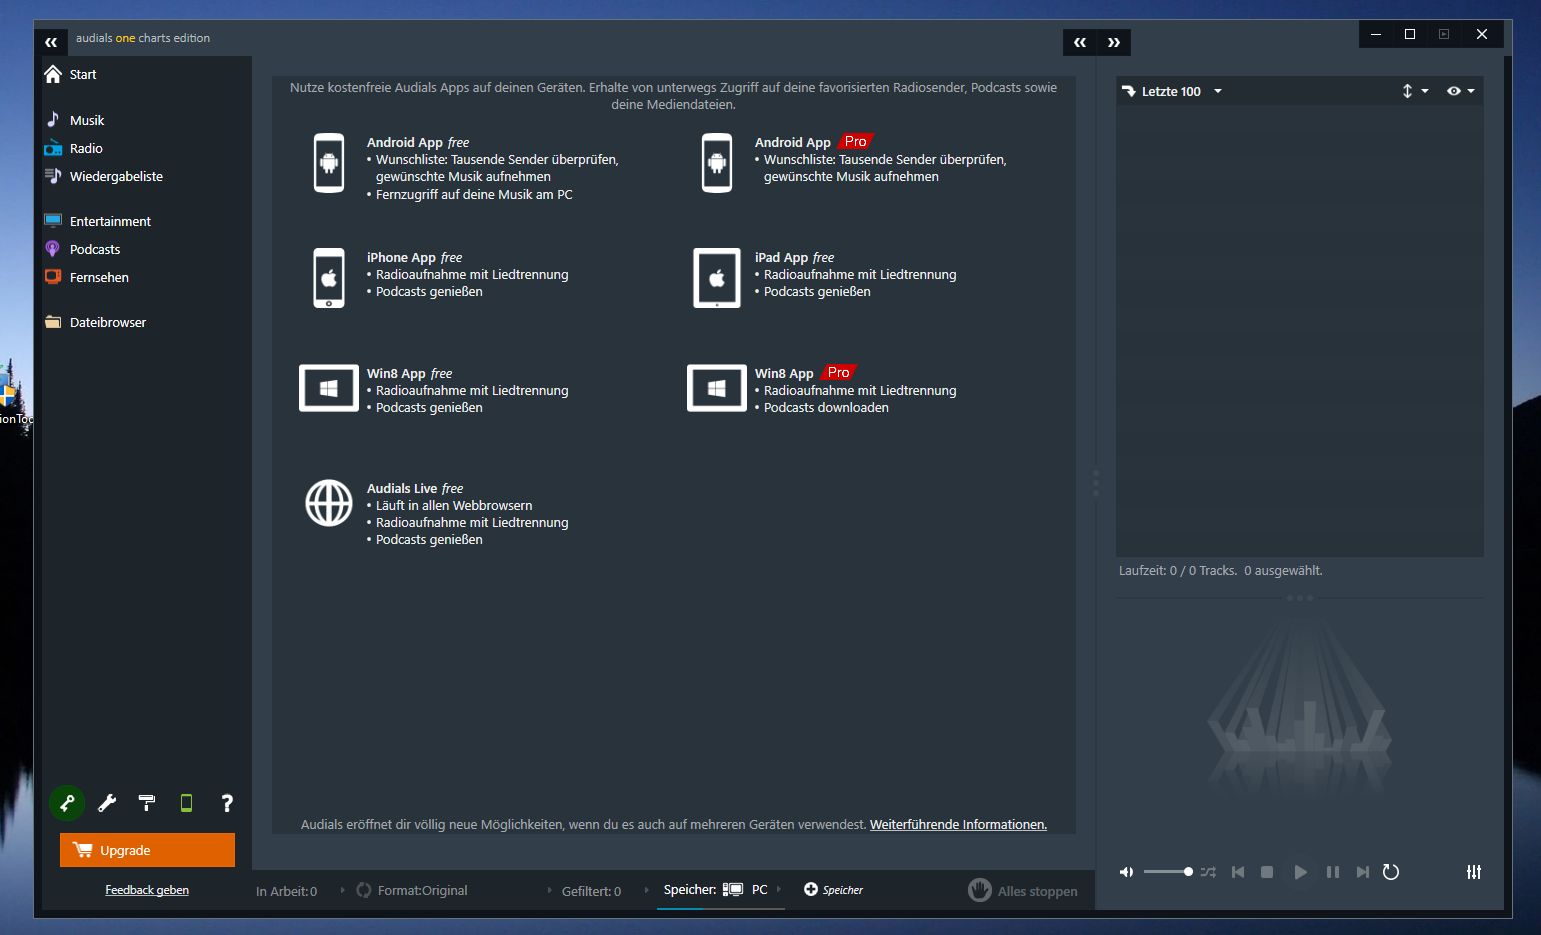
Task: Select Radio in the sidebar
Action: point(86,148)
